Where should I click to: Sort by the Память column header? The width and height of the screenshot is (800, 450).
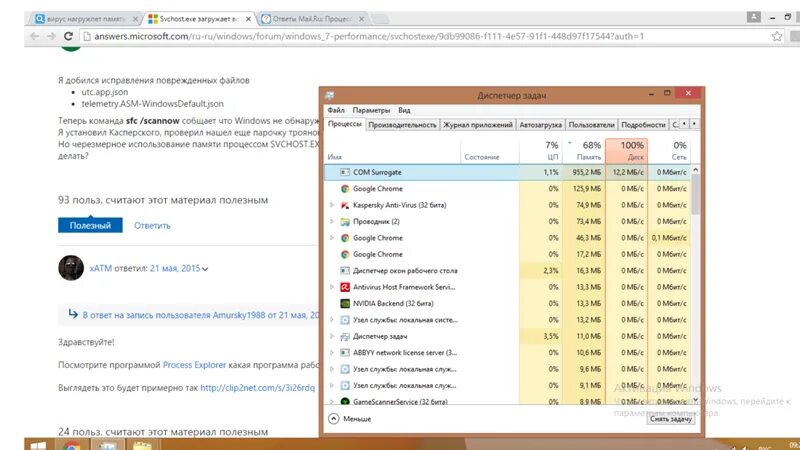coord(584,151)
